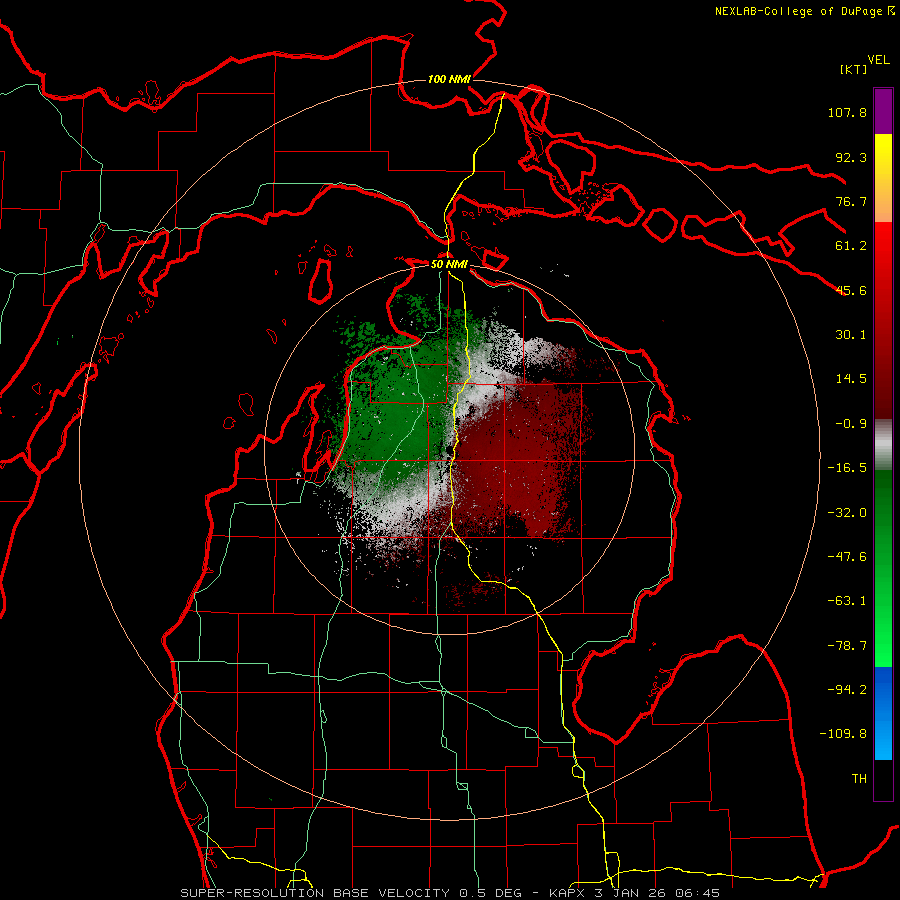Click the NEXLAB-College of DuPage watermark text

click(x=804, y=11)
